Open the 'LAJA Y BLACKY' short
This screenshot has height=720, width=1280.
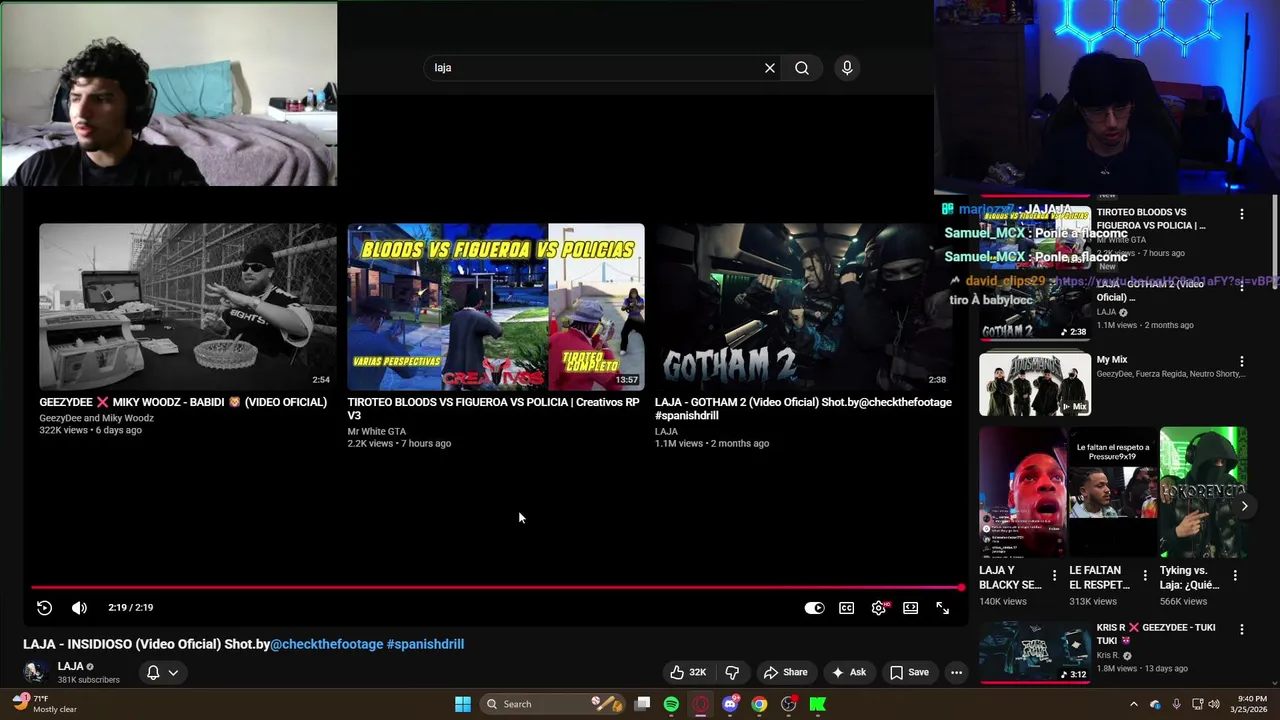1022,492
